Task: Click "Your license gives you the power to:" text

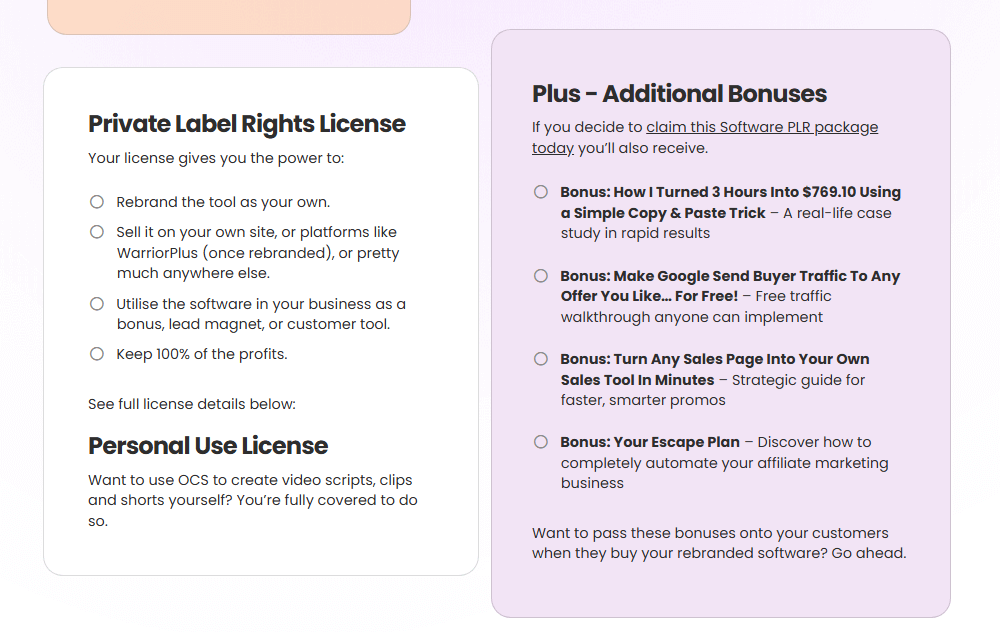Action: click(216, 158)
